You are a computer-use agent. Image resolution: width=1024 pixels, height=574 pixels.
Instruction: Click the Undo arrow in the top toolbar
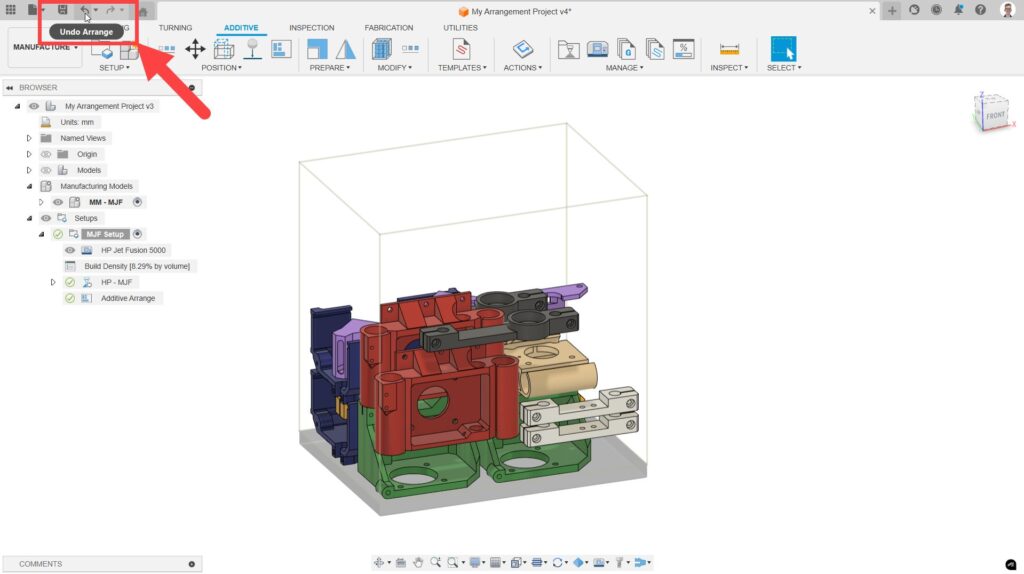(x=85, y=10)
